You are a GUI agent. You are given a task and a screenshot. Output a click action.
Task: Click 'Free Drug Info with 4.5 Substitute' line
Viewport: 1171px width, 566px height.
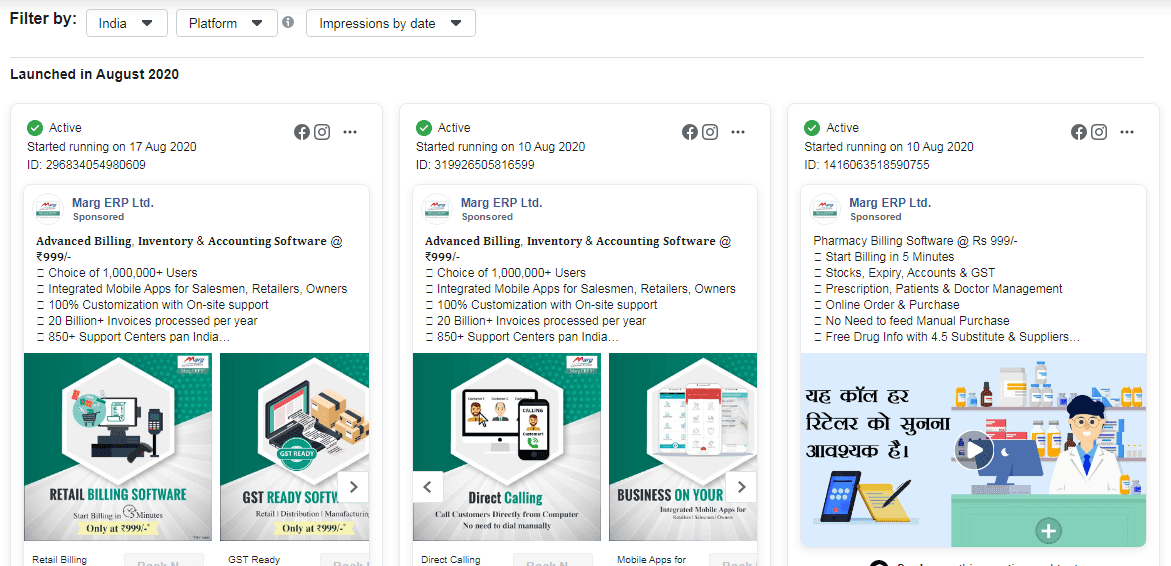946,337
